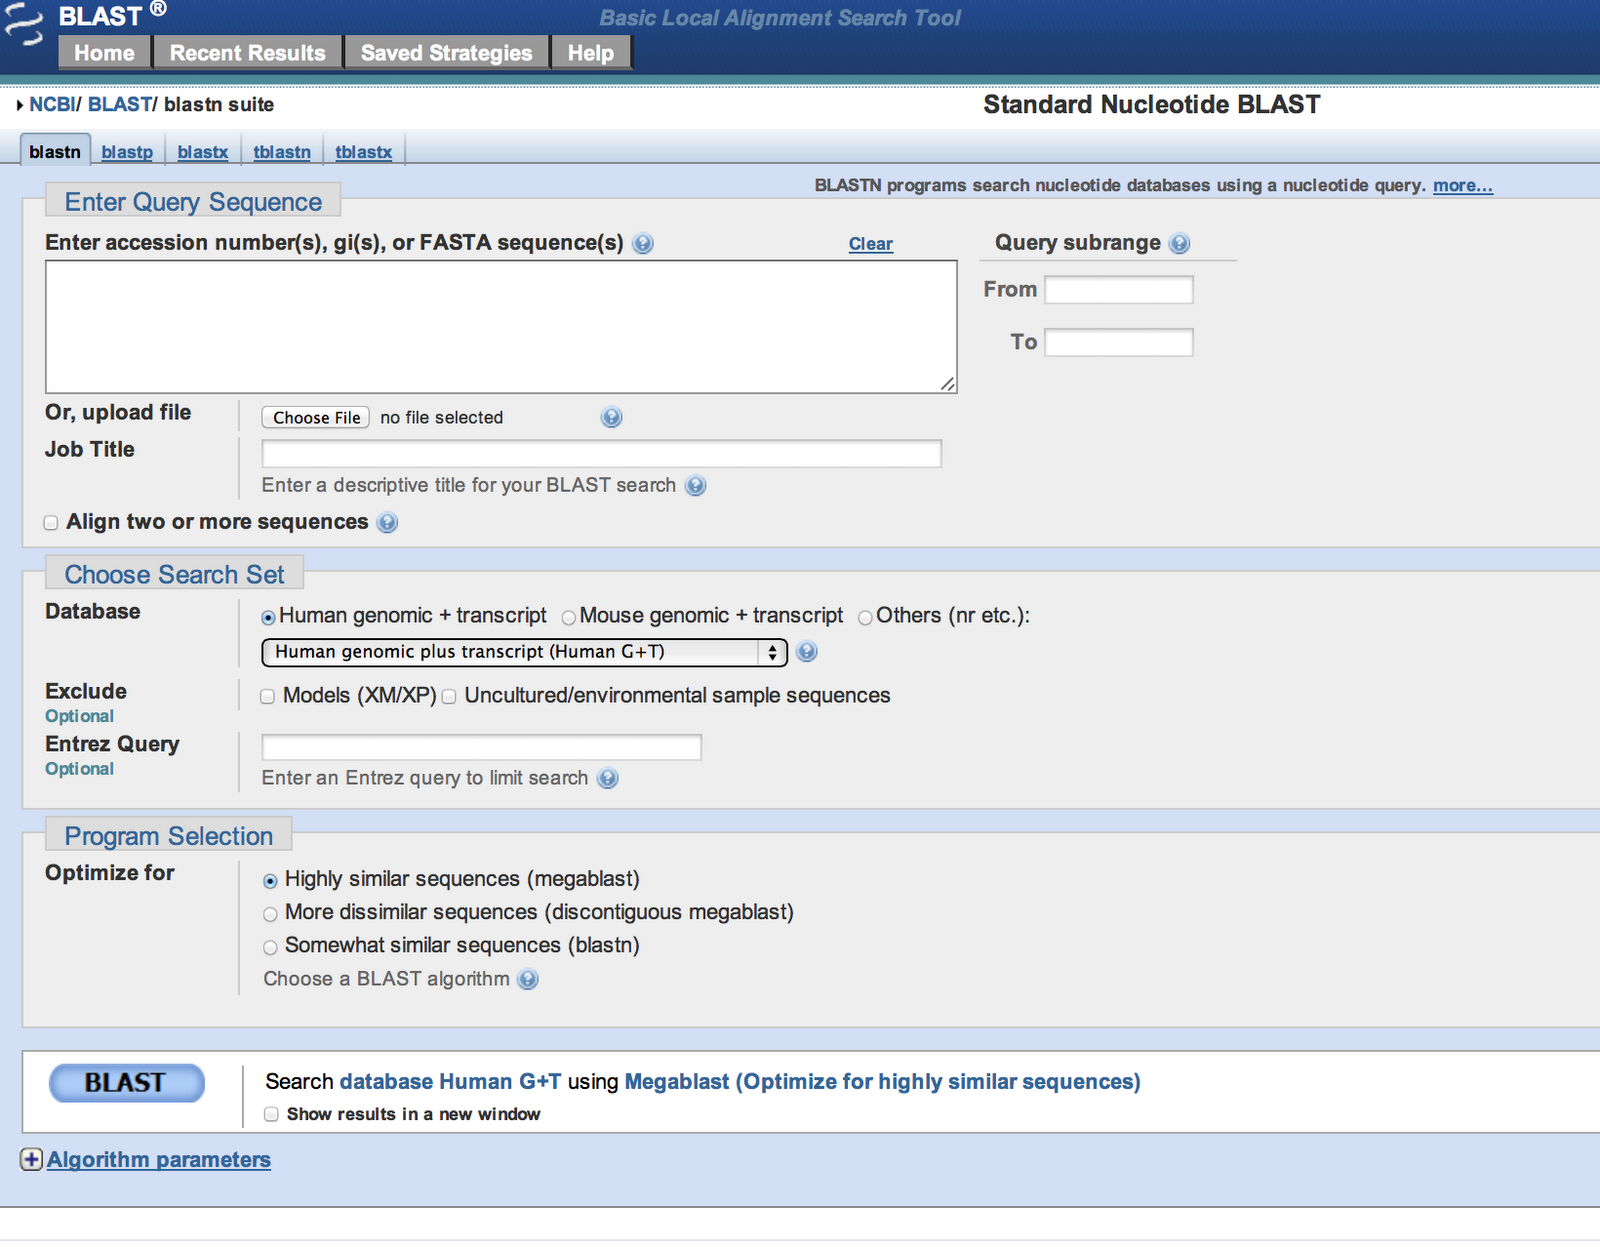The height and width of the screenshot is (1247, 1600).
Task: Select Somewhat similar sequences (blastn) option
Action: [x=270, y=947]
